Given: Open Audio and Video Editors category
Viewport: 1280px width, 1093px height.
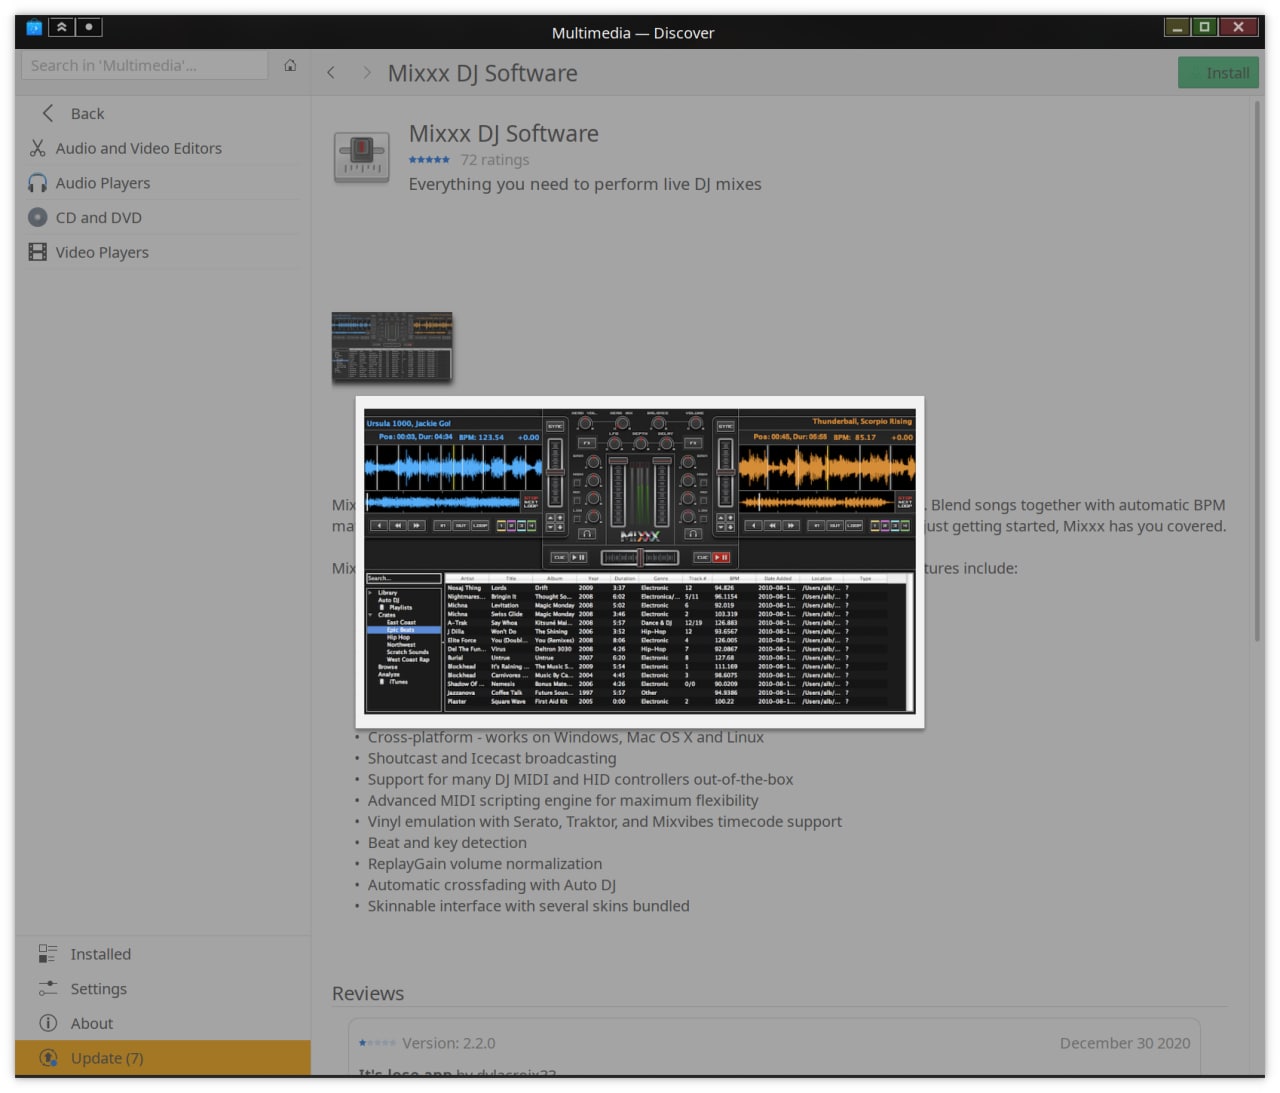Looking at the screenshot, I should click(x=163, y=148).
